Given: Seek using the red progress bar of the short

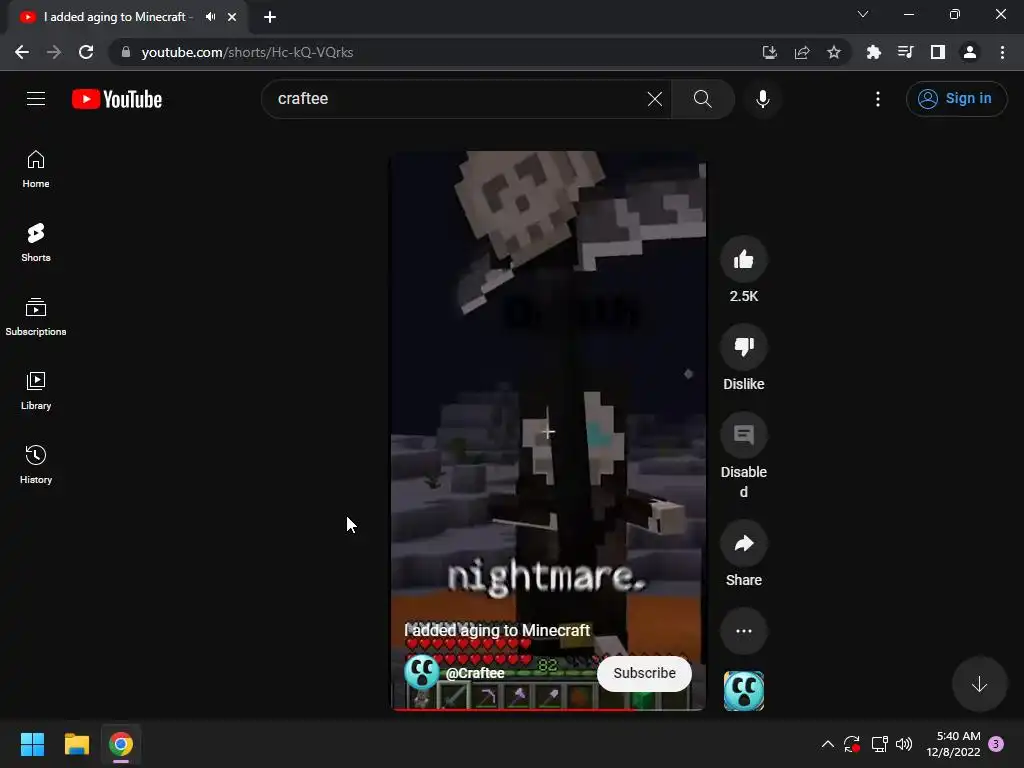Looking at the screenshot, I should (x=548, y=709).
